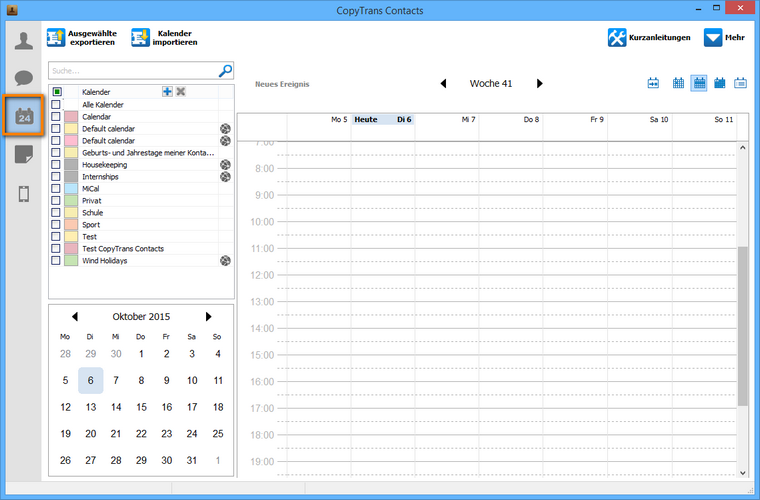Click the Privat green color swatch
The image size is (760, 500).
click(71, 201)
